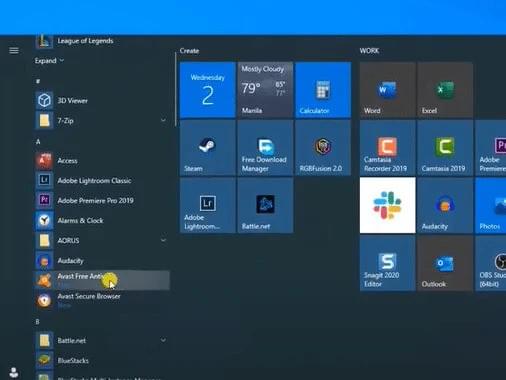Open the Manila weather tile

click(265, 90)
